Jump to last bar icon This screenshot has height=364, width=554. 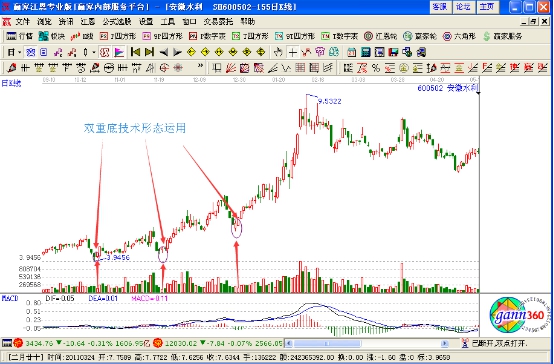(149, 53)
